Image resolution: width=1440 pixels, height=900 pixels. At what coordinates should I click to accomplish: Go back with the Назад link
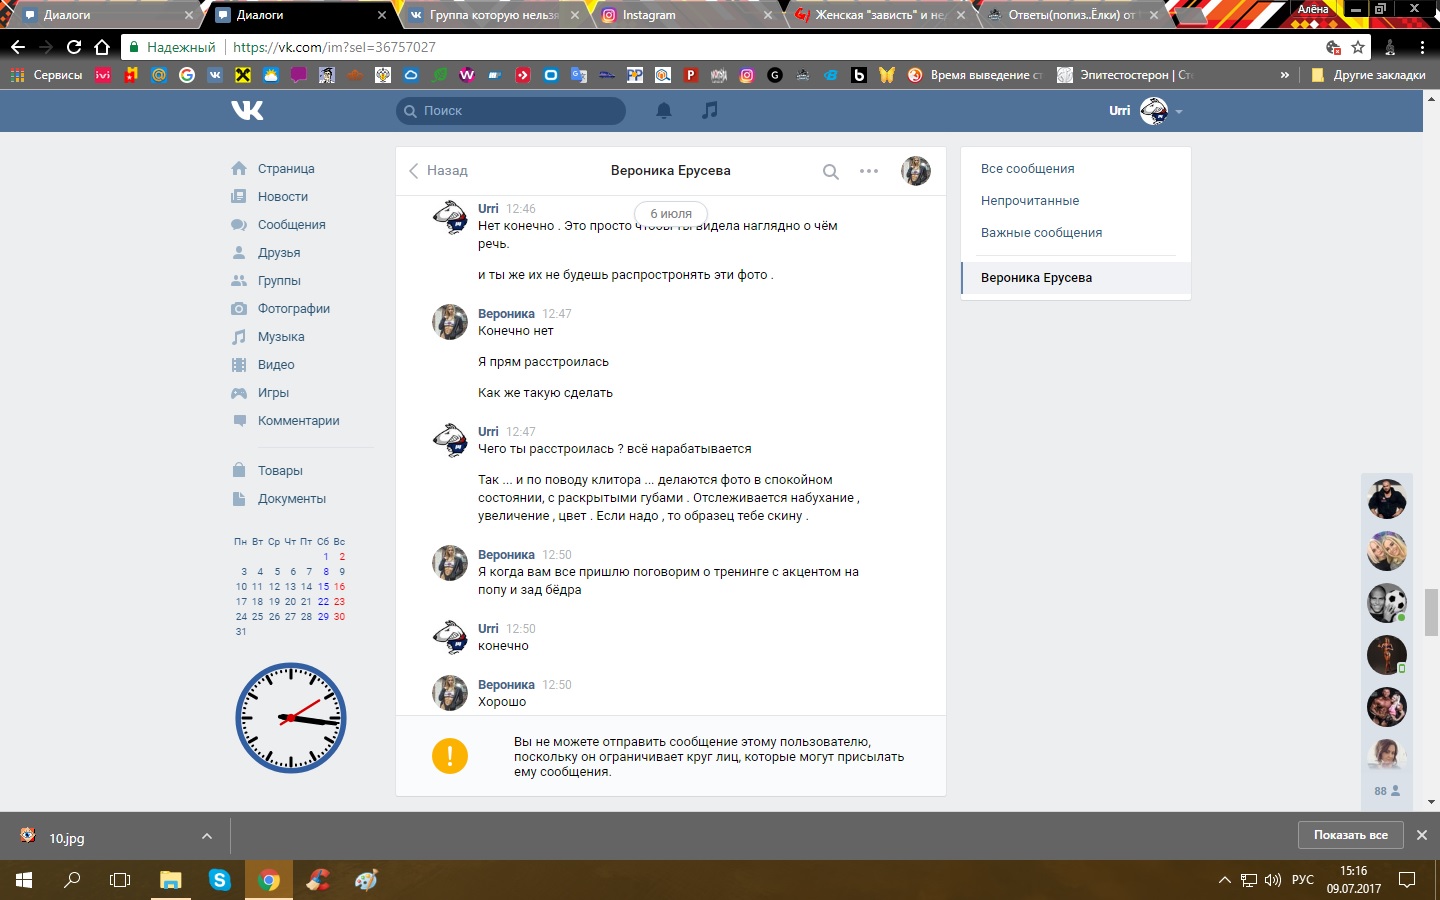point(438,171)
